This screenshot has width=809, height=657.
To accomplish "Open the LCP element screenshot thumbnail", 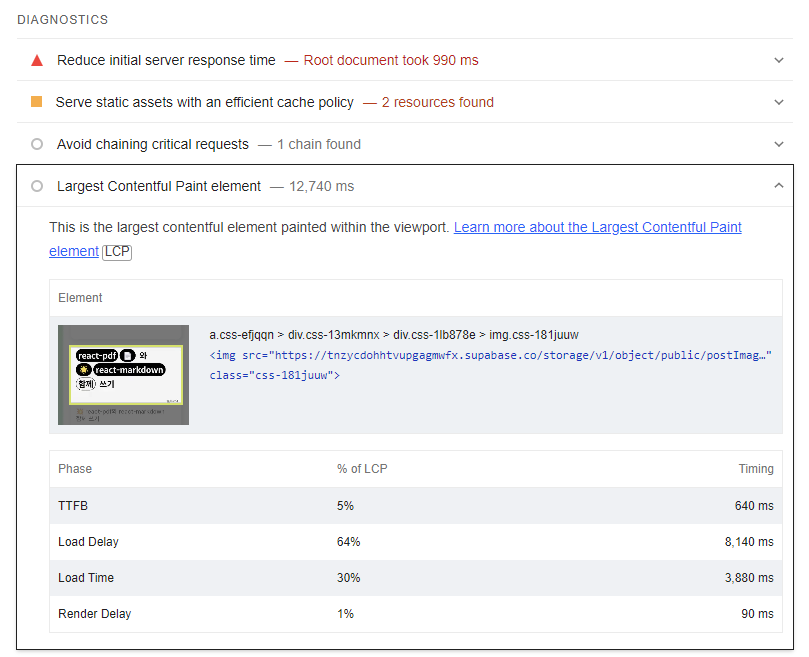I will tap(123, 375).
